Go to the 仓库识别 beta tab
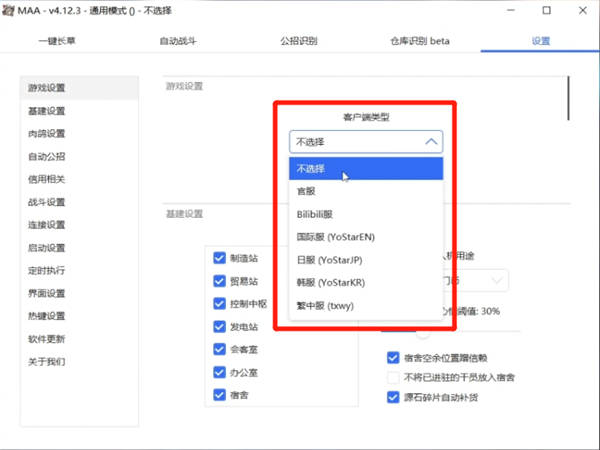Screen dimensions: 600x450 tap(419, 41)
